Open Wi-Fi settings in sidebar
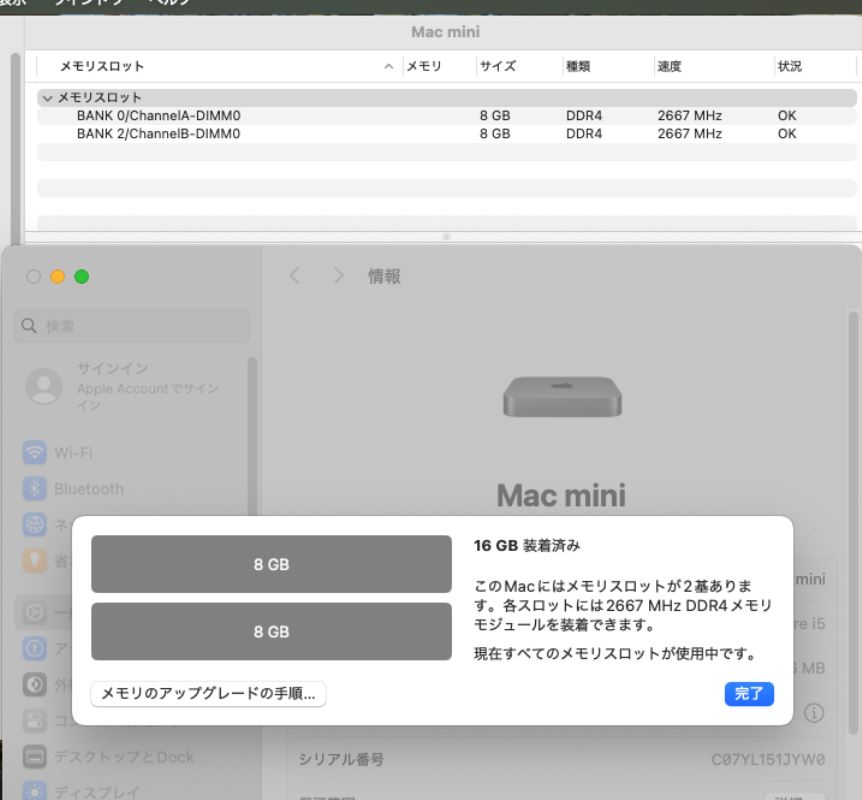The width and height of the screenshot is (862, 800). coord(73,453)
